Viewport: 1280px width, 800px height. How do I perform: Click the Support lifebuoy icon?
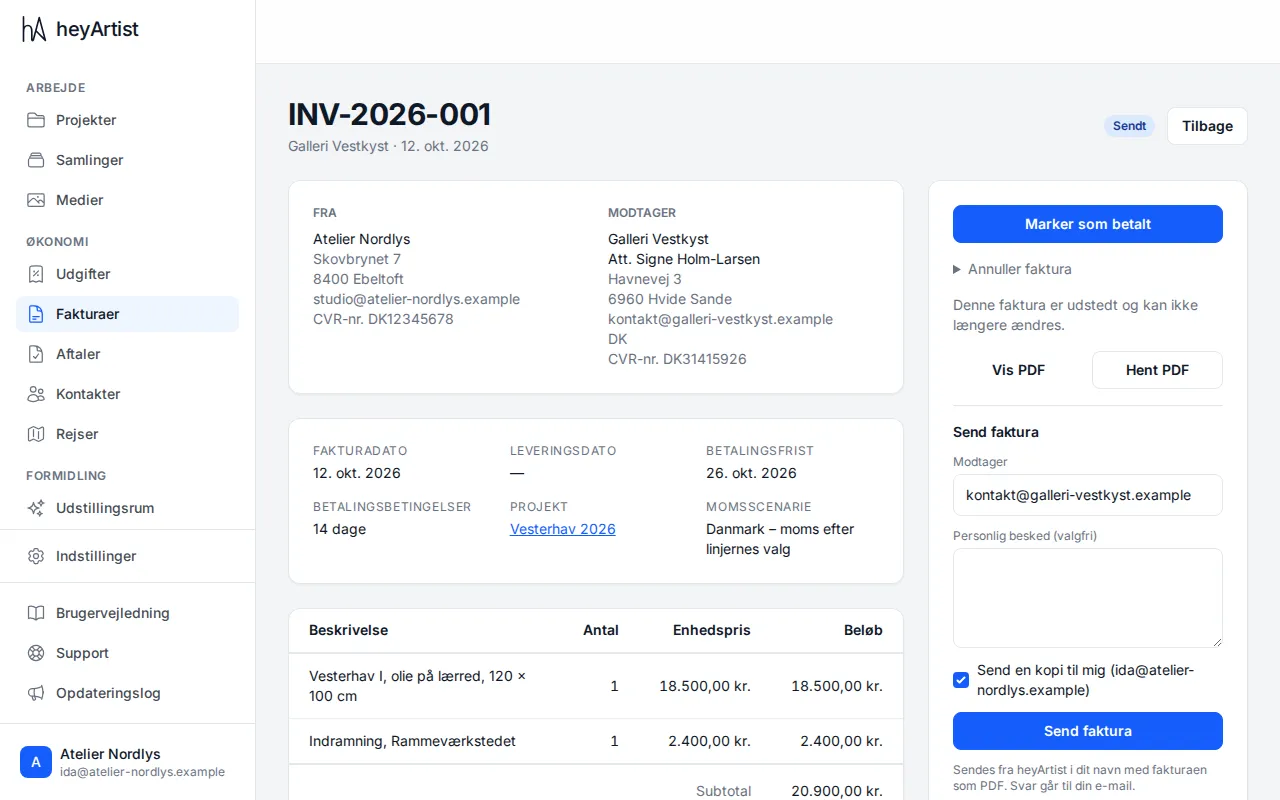pos(36,653)
